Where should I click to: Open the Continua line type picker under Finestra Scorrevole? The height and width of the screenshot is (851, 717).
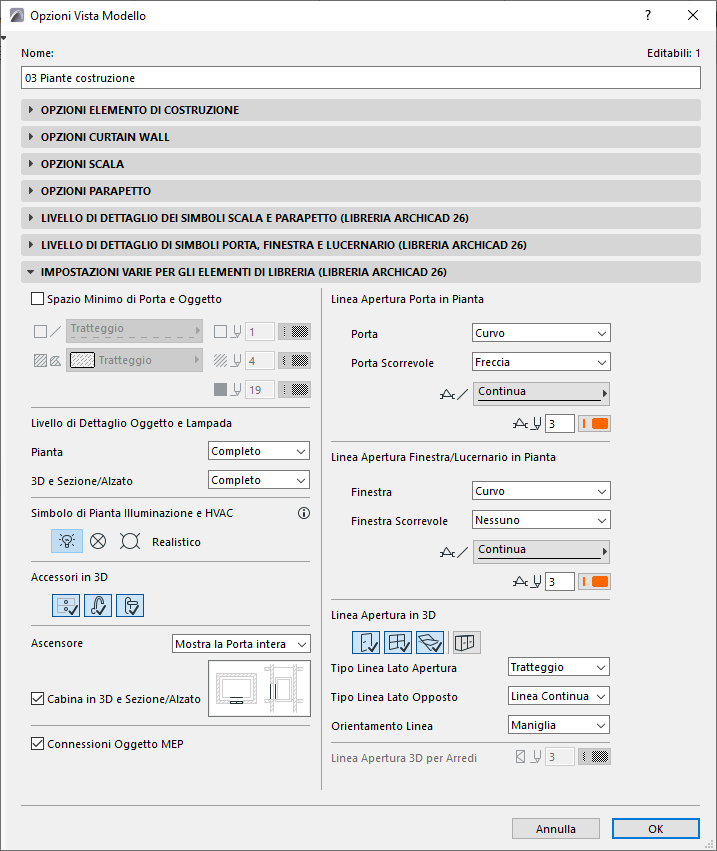[541, 552]
